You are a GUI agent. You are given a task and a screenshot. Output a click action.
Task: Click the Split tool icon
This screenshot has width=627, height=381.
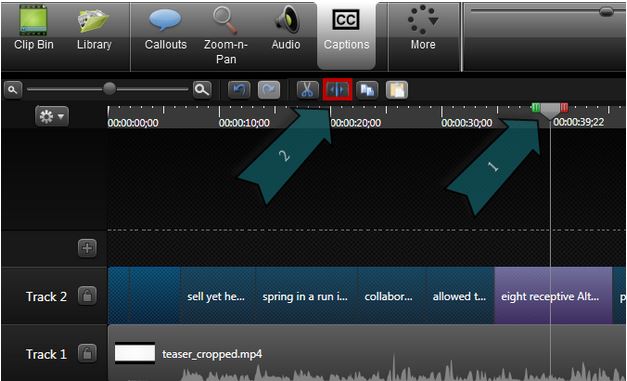pos(337,90)
